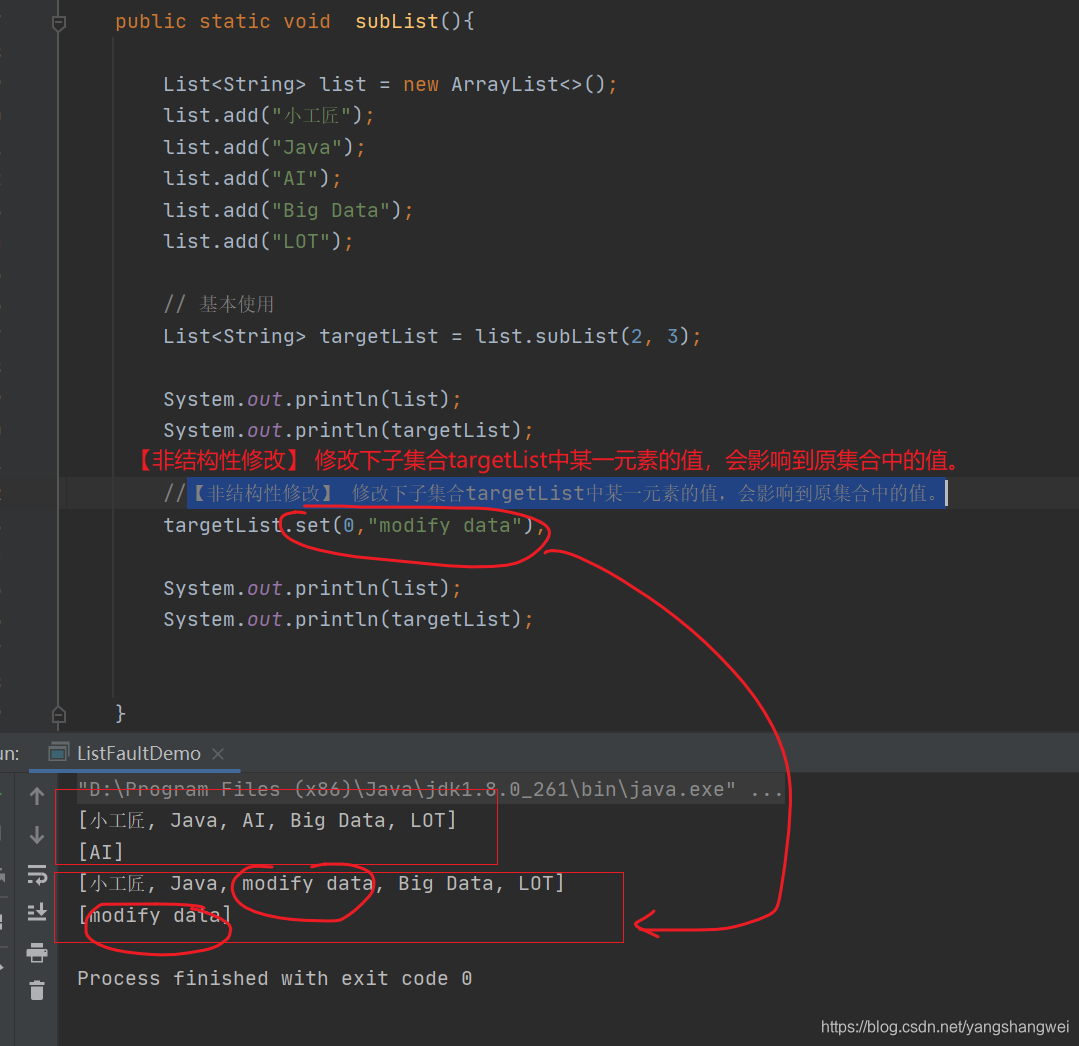Click targetList.set modify data line
The width and height of the screenshot is (1079, 1046).
(x=354, y=526)
